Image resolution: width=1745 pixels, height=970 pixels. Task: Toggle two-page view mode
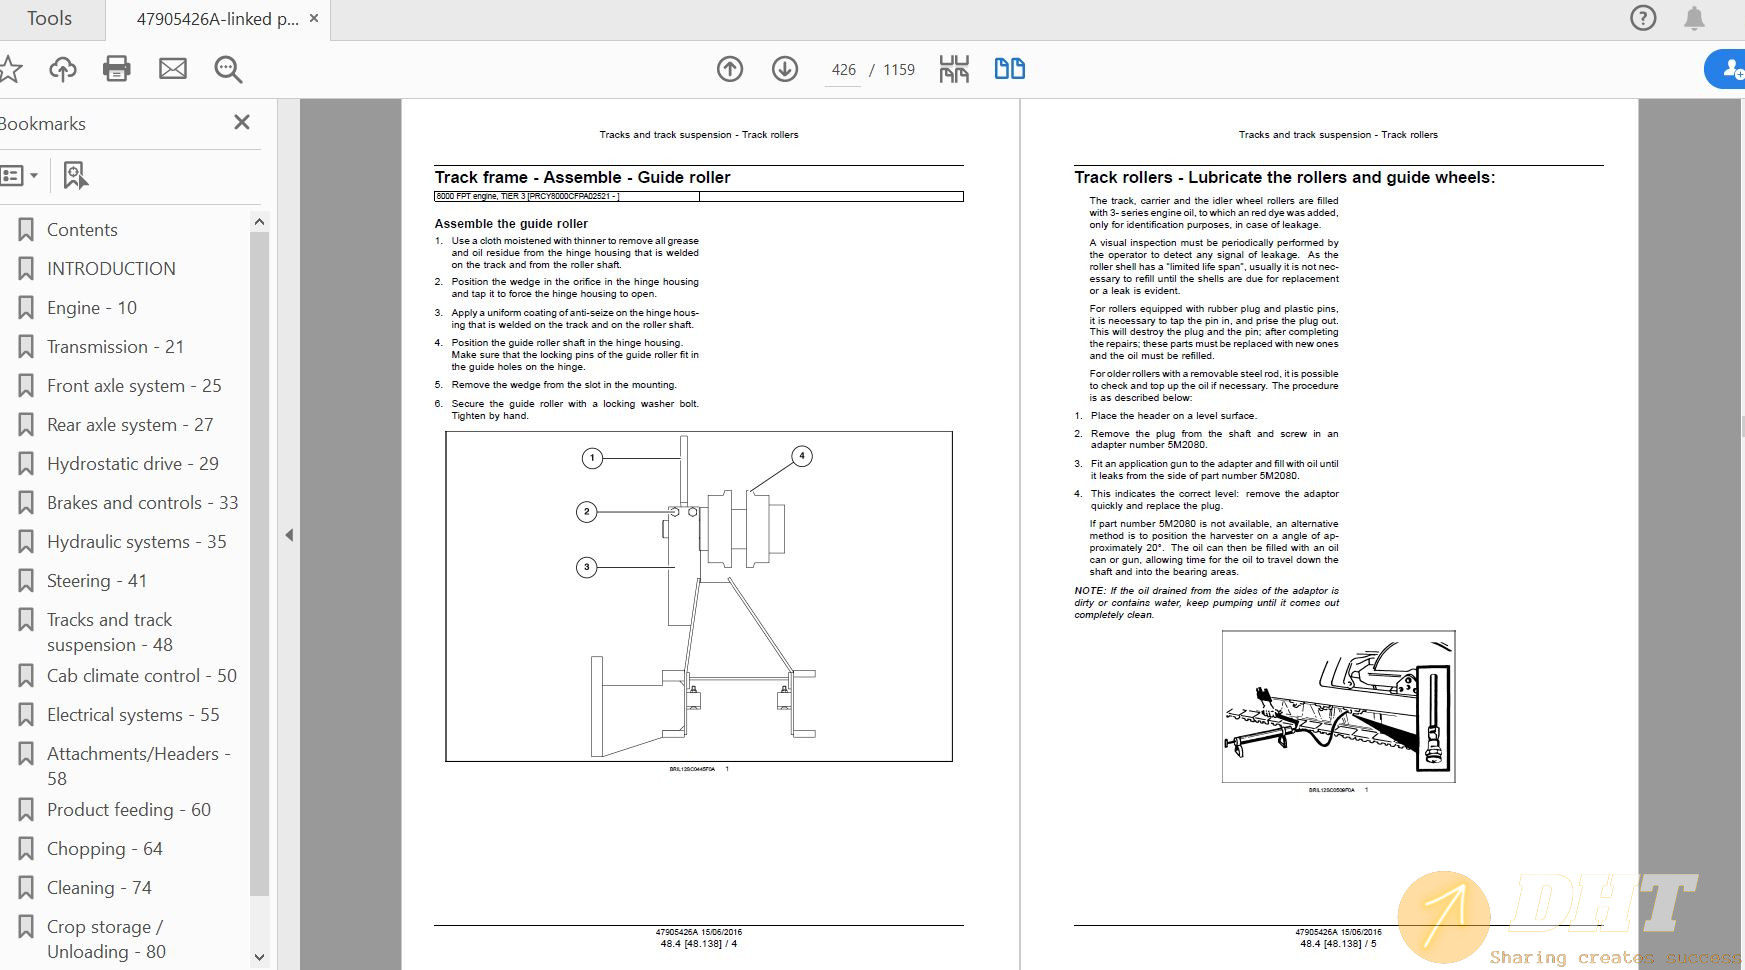coord(1009,69)
